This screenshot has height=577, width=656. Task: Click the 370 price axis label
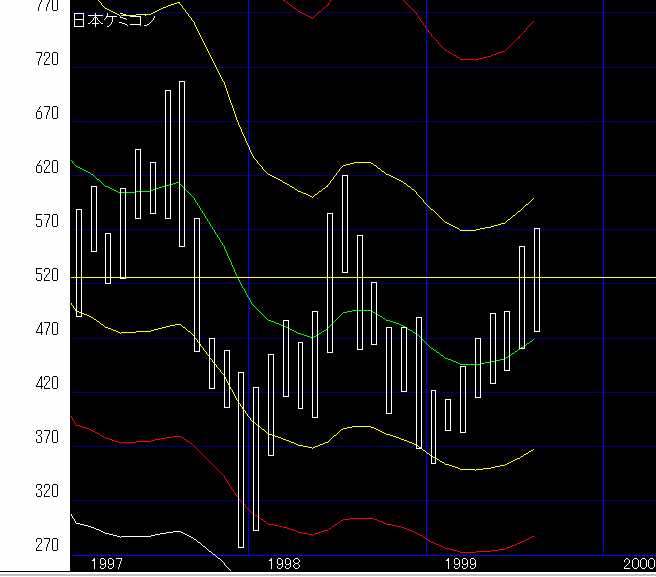[46, 438]
